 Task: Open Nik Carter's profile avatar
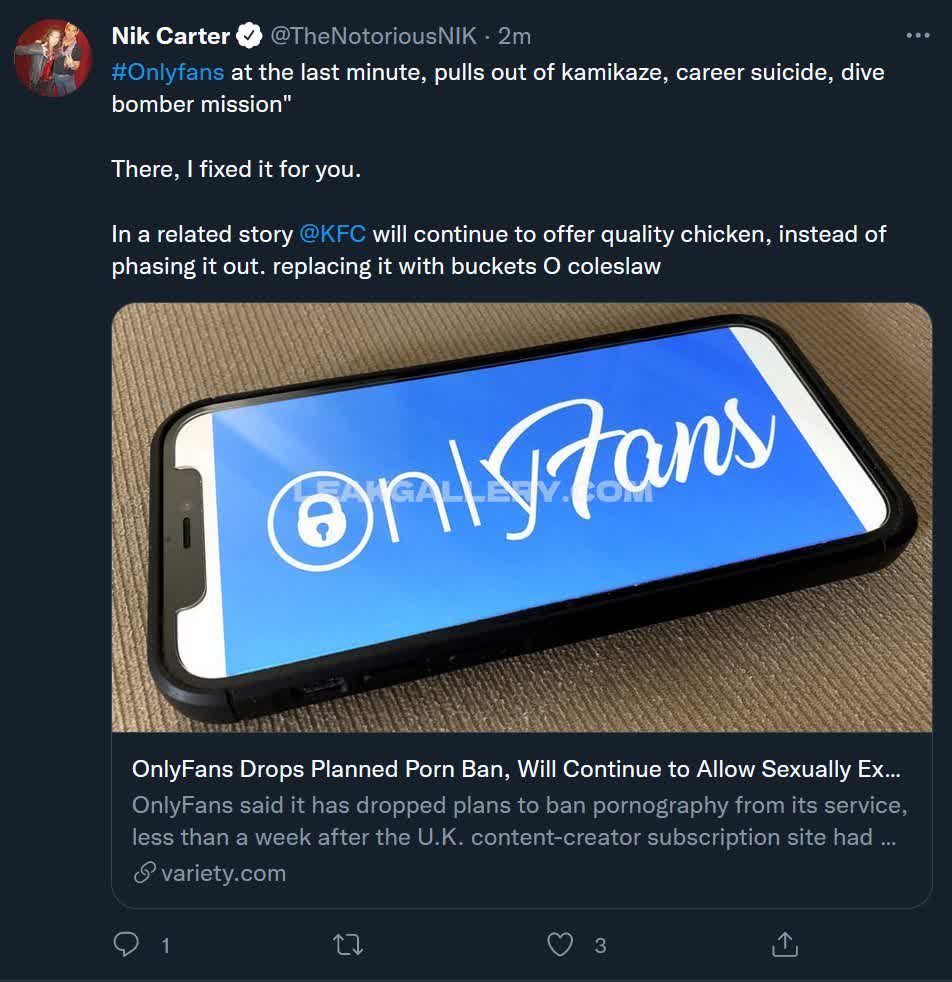click(53, 58)
